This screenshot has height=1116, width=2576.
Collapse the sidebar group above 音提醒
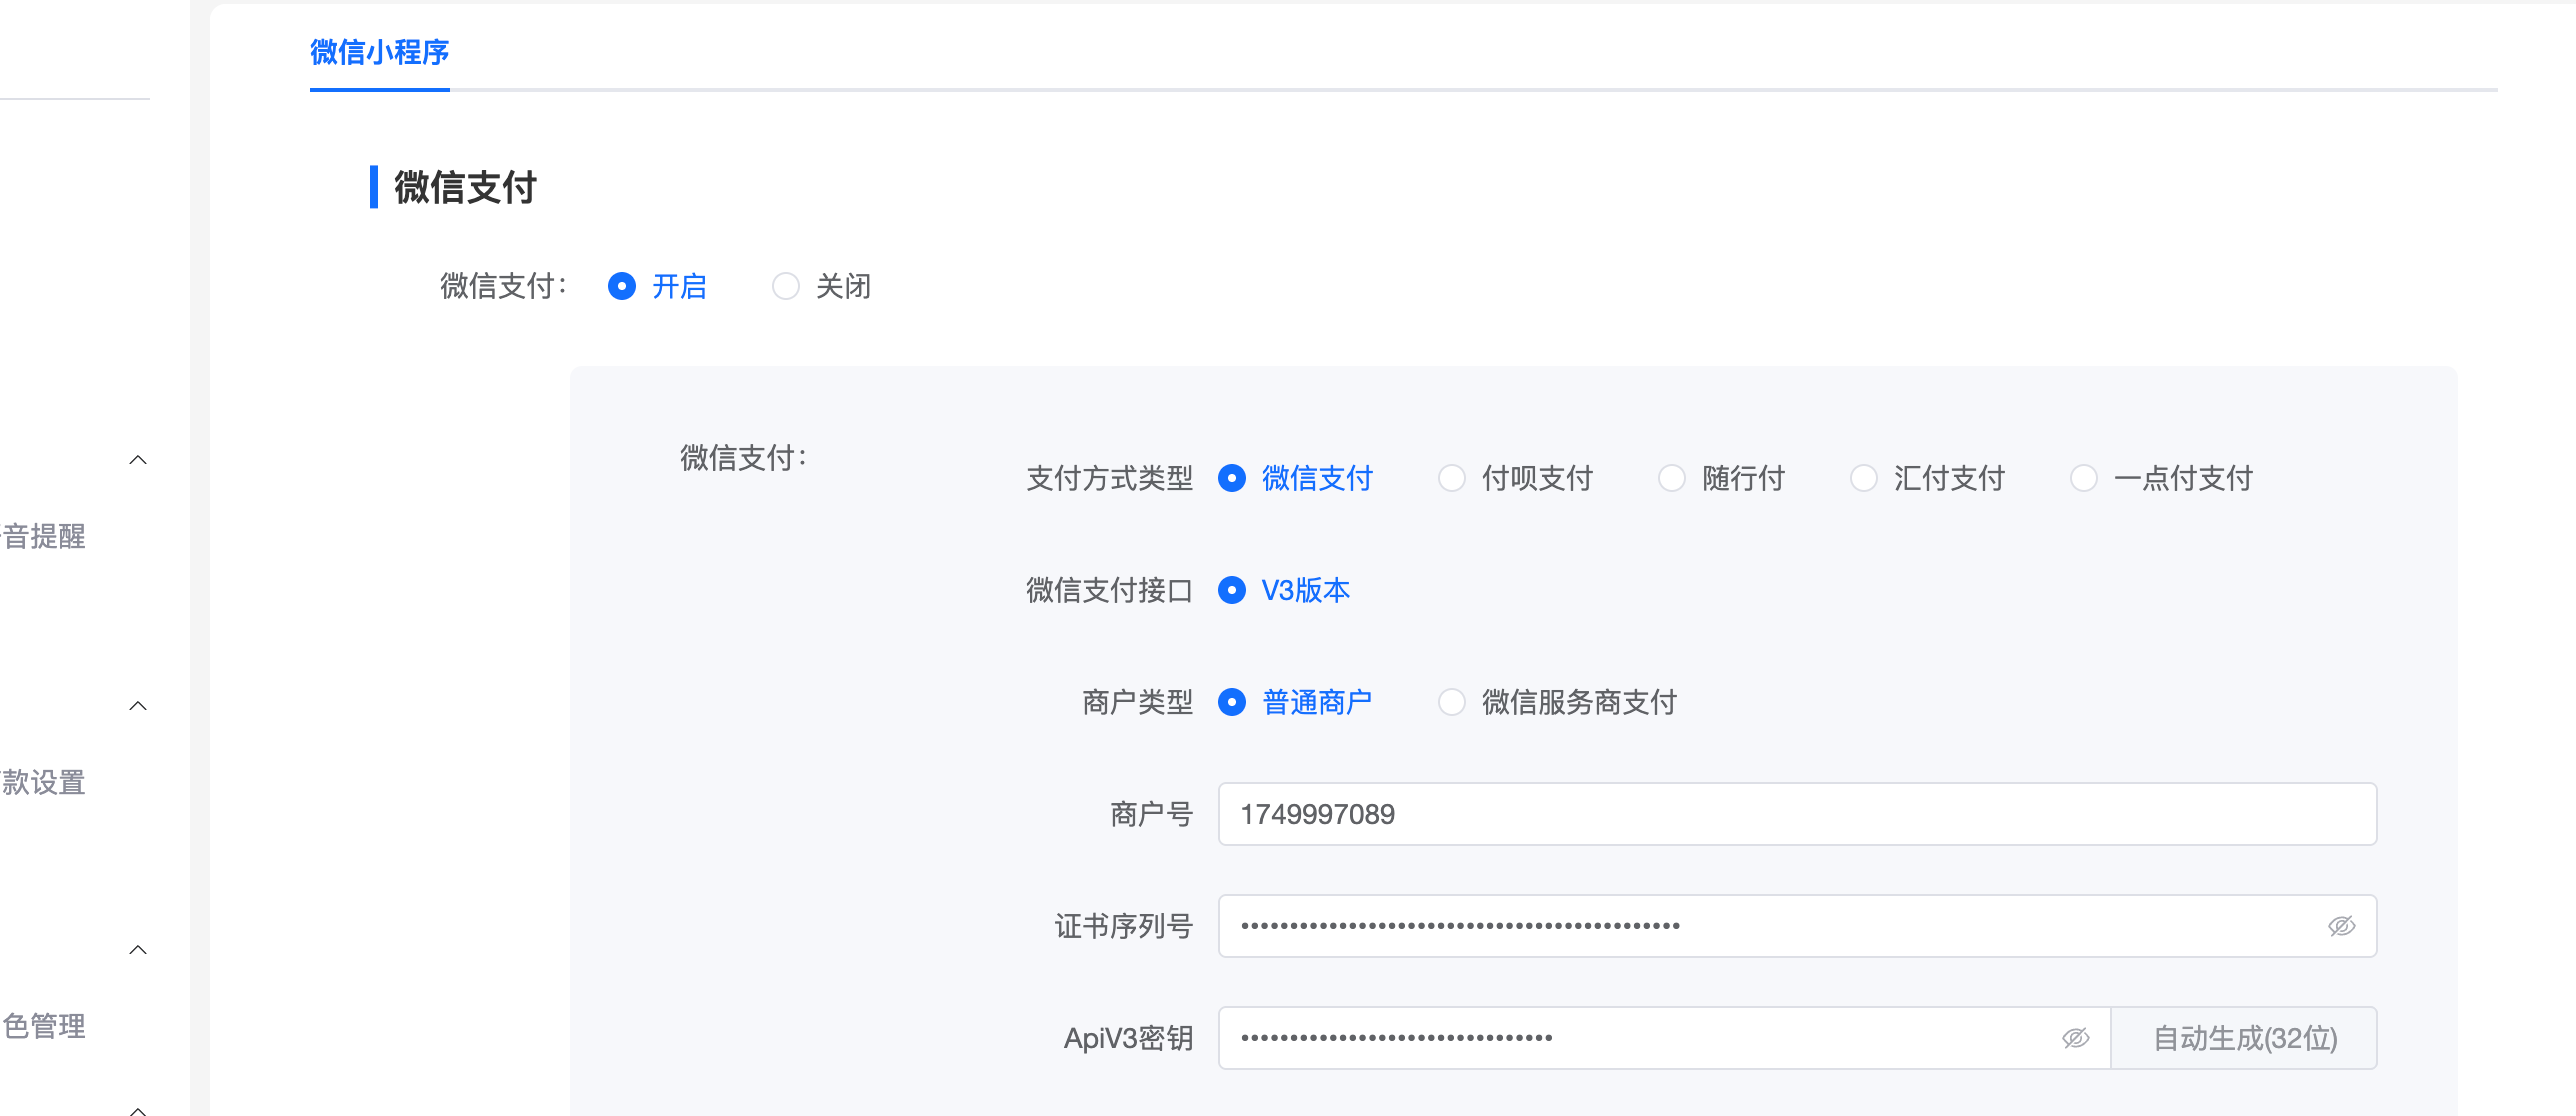click(139, 460)
